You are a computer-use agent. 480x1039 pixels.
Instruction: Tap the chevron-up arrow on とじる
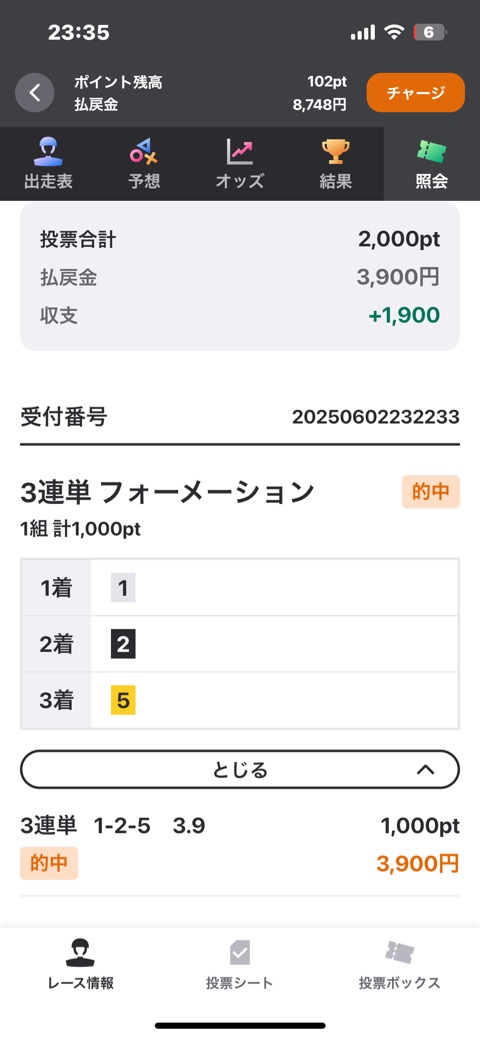[425, 769]
